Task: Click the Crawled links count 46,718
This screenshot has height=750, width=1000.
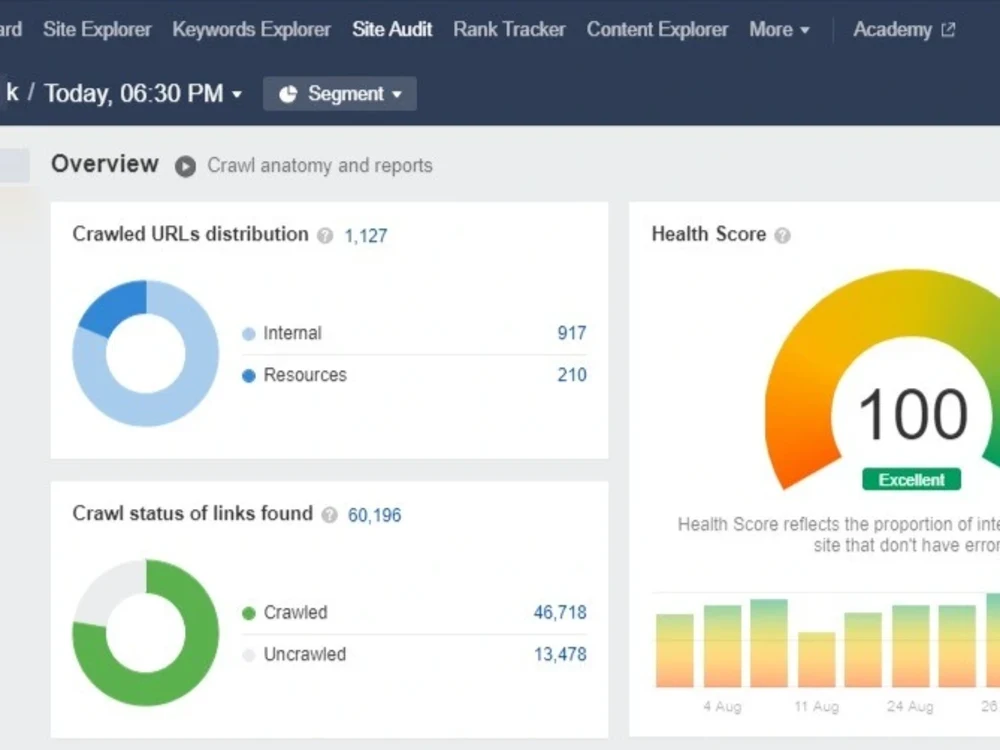Action: tap(560, 612)
